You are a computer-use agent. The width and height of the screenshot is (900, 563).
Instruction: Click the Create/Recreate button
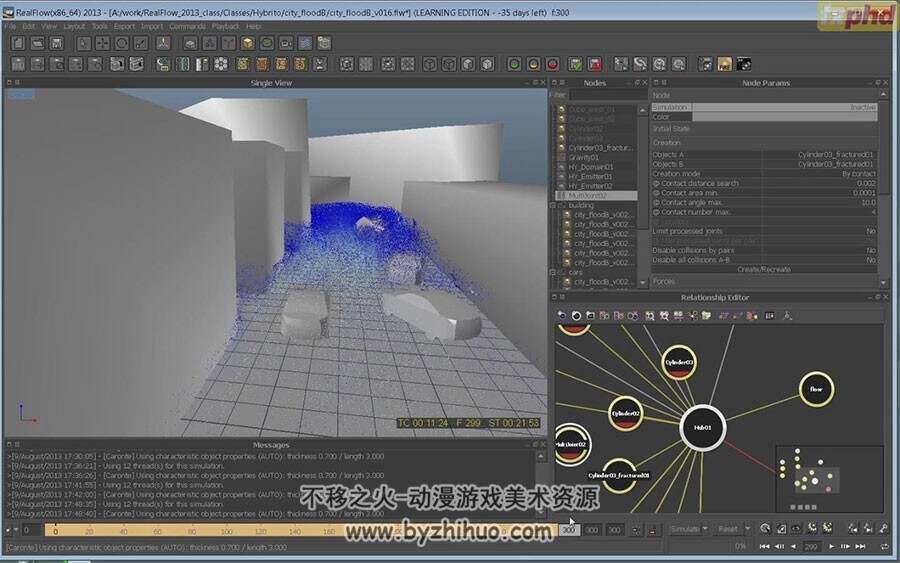coord(764,269)
